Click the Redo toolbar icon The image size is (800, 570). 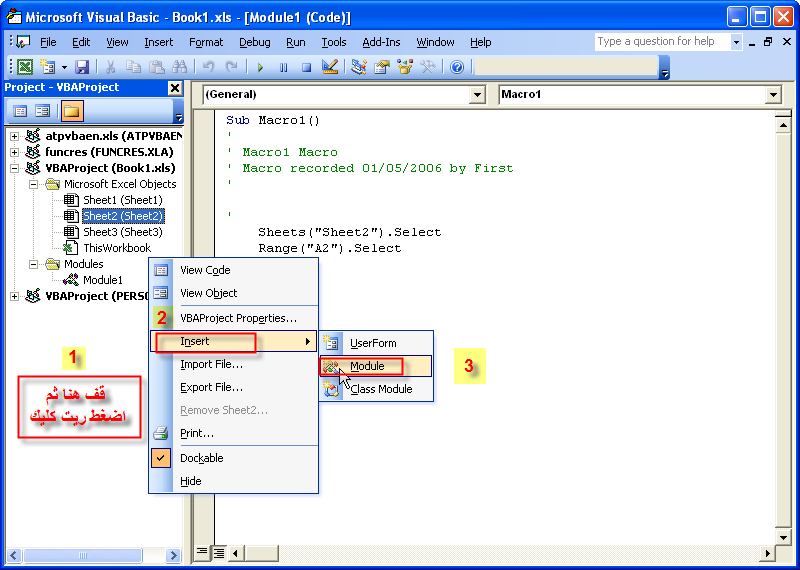coord(231,67)
